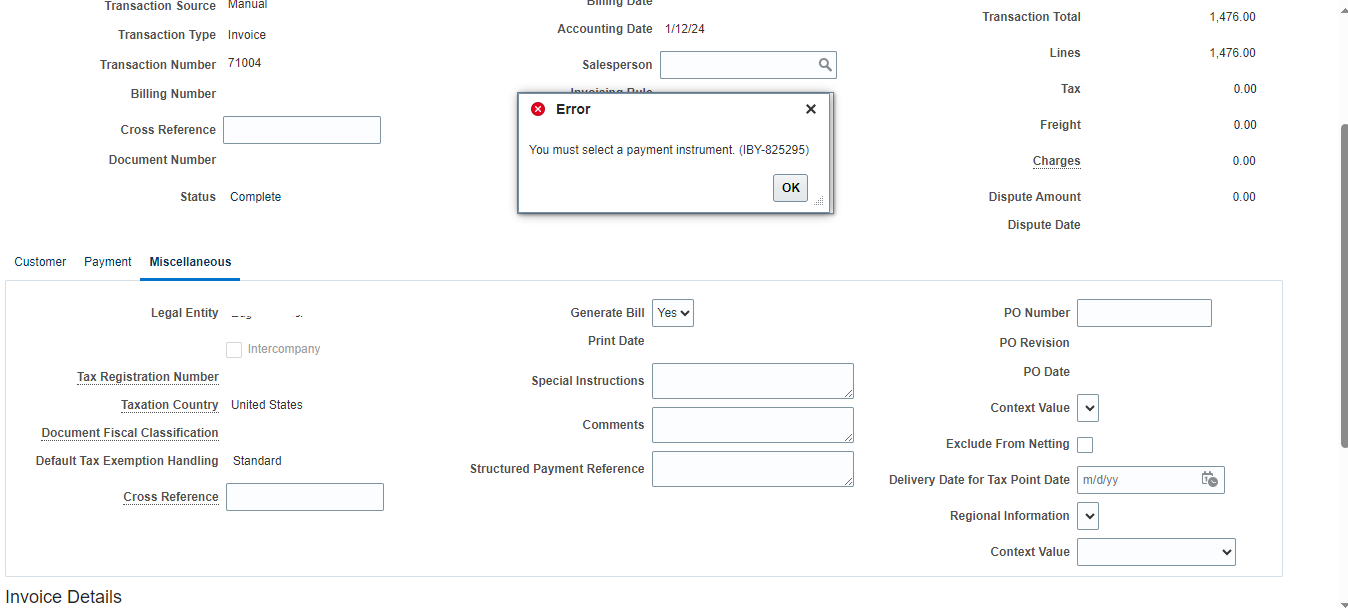This screenshot has width=1348, height=608.
Task: Open the Context Value dropdown near PO Date
Action: point(1087,408)
